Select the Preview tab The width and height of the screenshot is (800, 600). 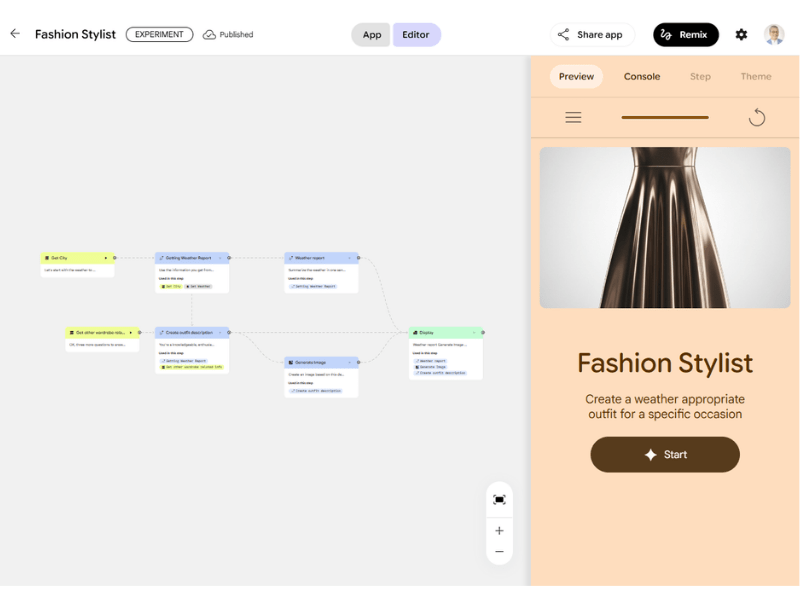(576, 77)
